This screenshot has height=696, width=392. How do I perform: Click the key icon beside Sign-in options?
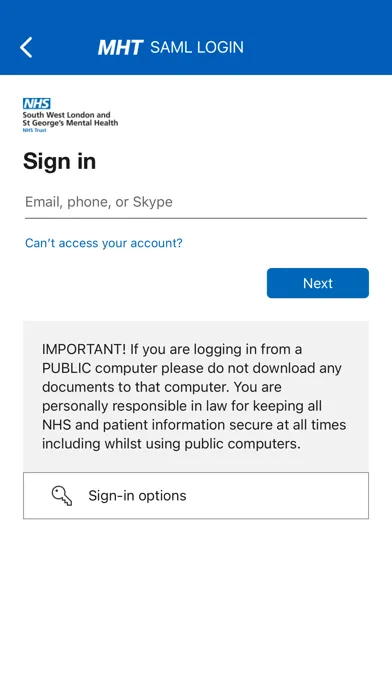pos(62,495)
